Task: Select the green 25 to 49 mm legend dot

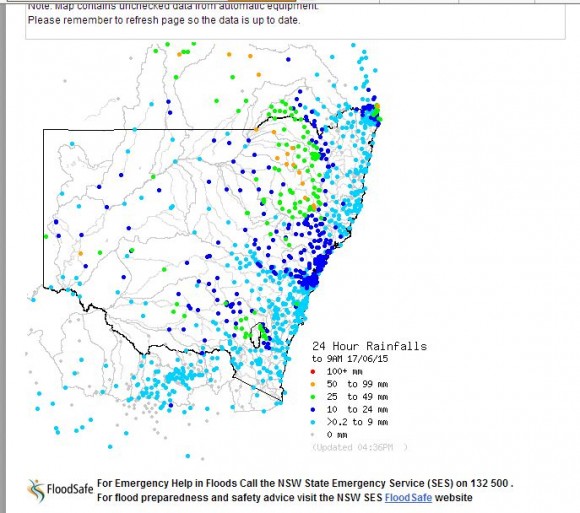Action: [x=313, y=397]
